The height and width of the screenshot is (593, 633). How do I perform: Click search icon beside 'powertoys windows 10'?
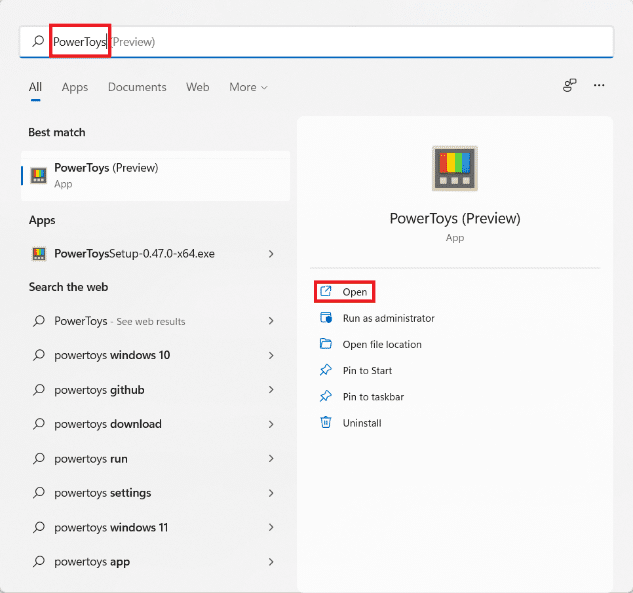point(39,355)
